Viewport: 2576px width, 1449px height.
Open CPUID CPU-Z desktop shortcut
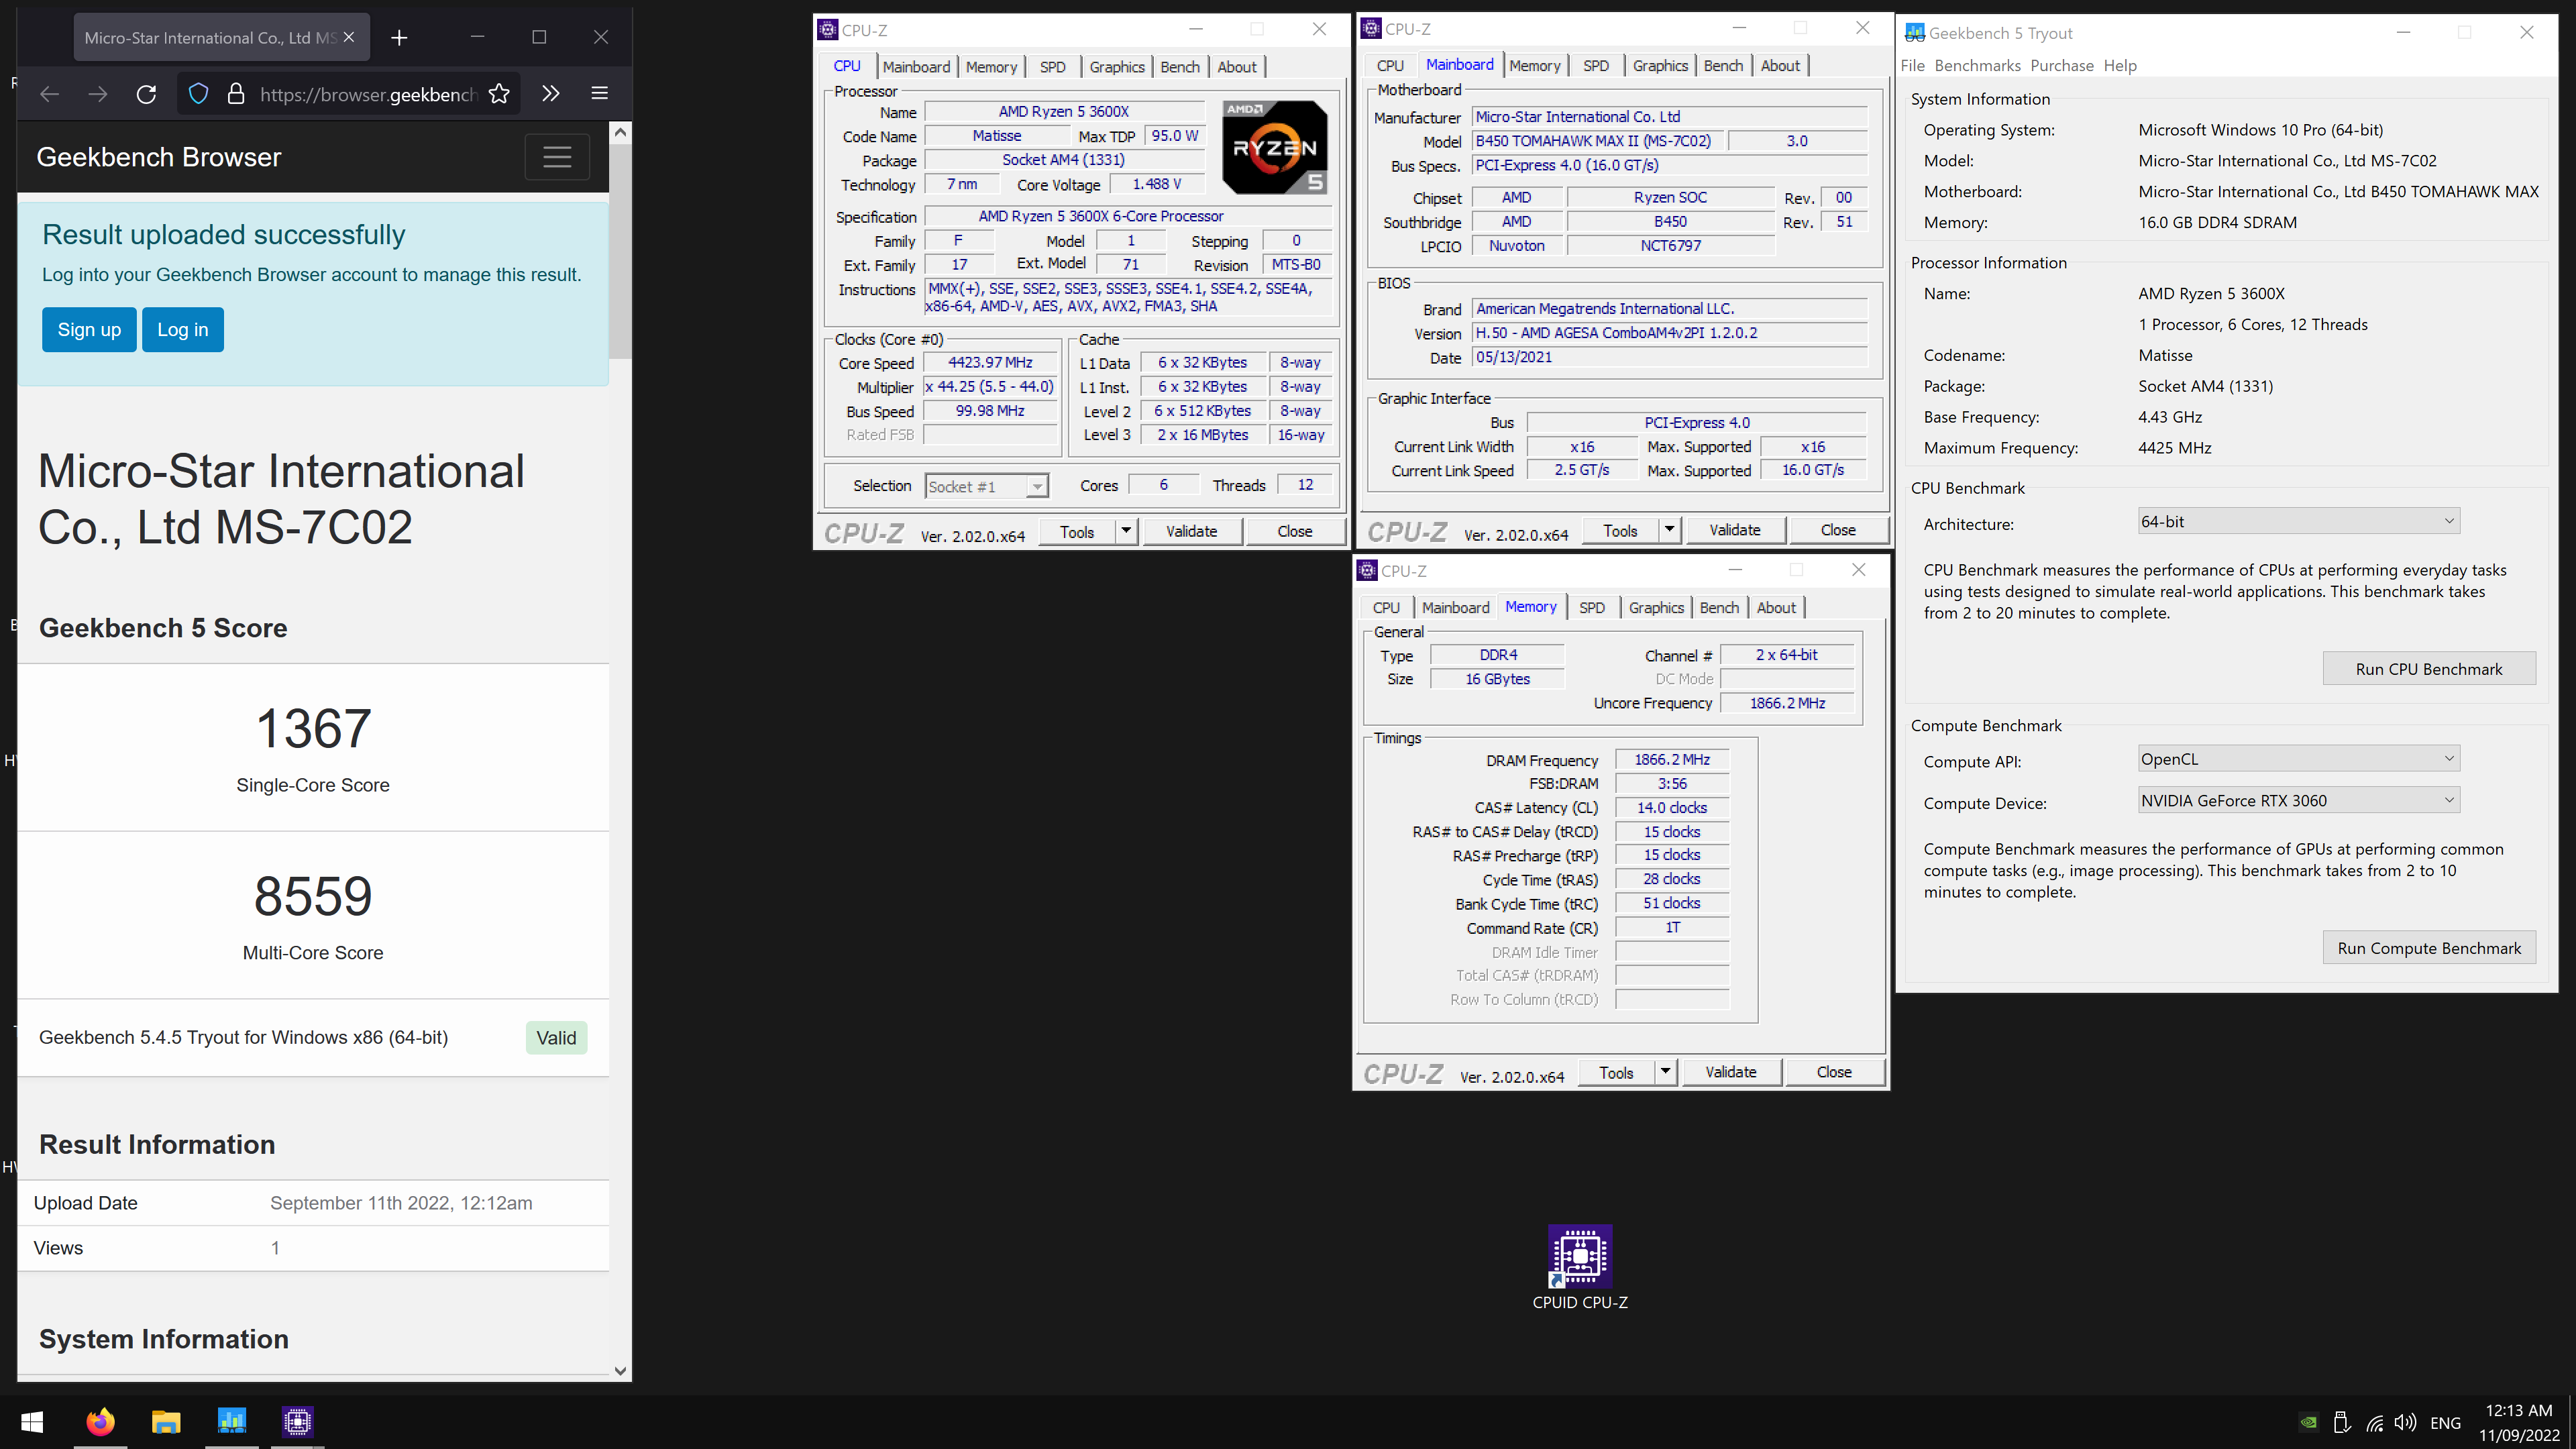pyautogui.click(x=1580, y=1267)
